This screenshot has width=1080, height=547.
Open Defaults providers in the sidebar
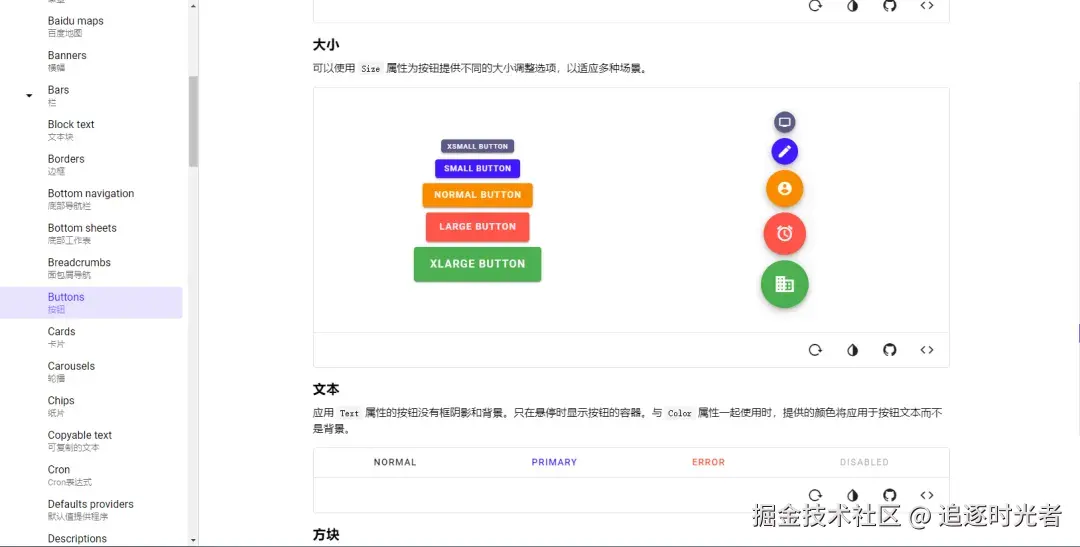[x=91, y=509]
